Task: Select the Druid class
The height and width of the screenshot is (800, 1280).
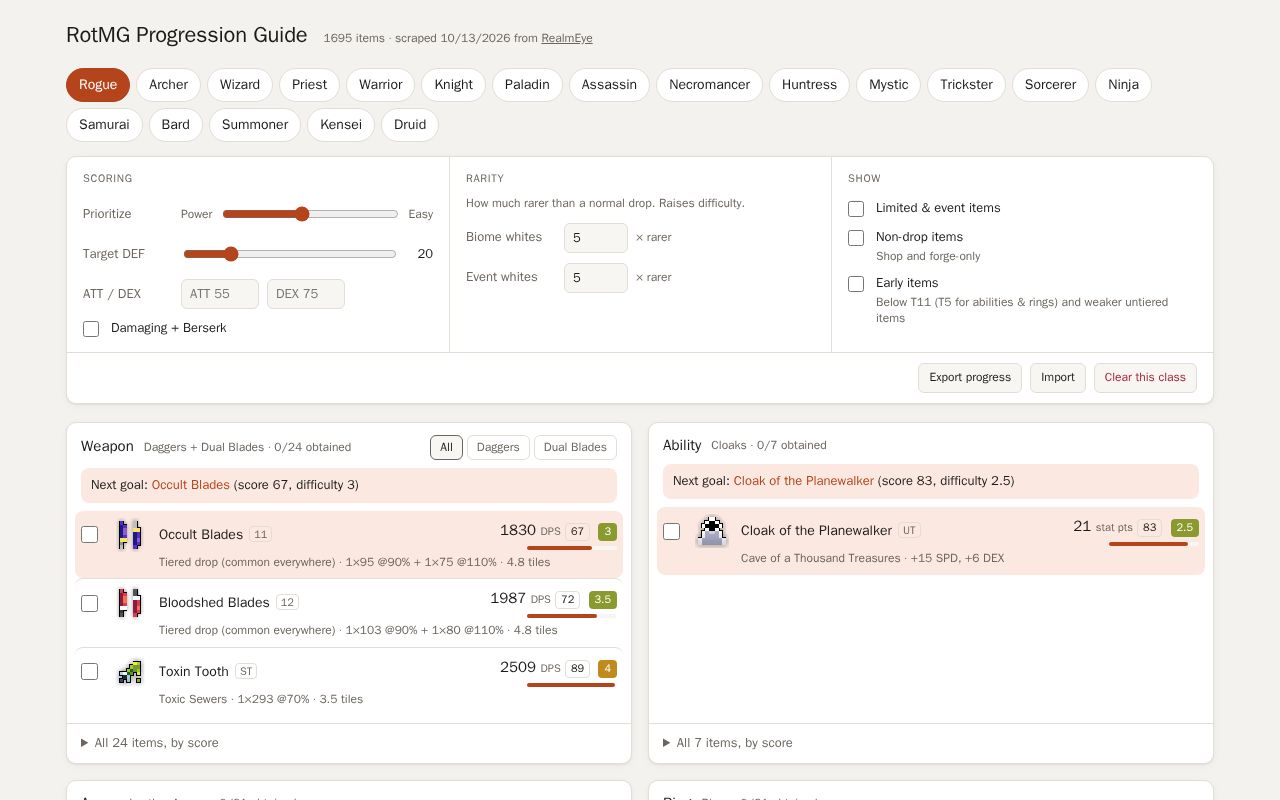Action: [x=410, y=125]
